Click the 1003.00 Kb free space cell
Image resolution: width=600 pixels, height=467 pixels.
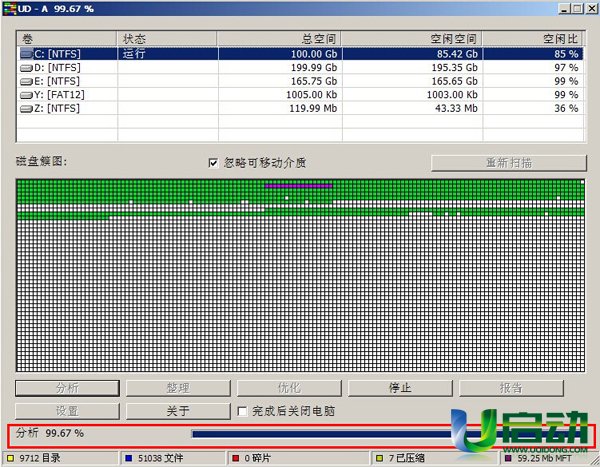[412, 95]
